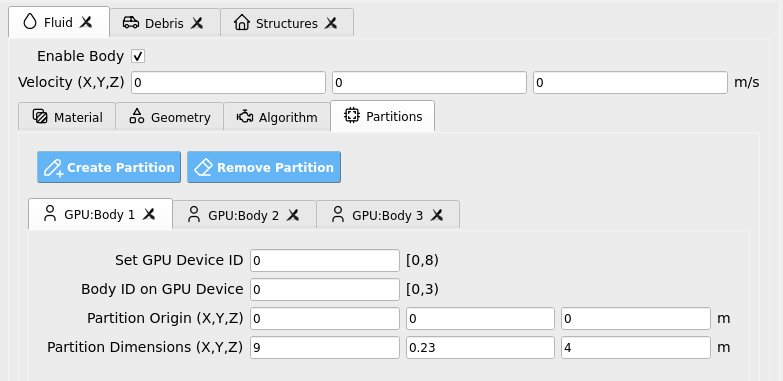This screenshot has width=783, height=381.
Task: Switch to the Material tab
Action: (67, 117)
